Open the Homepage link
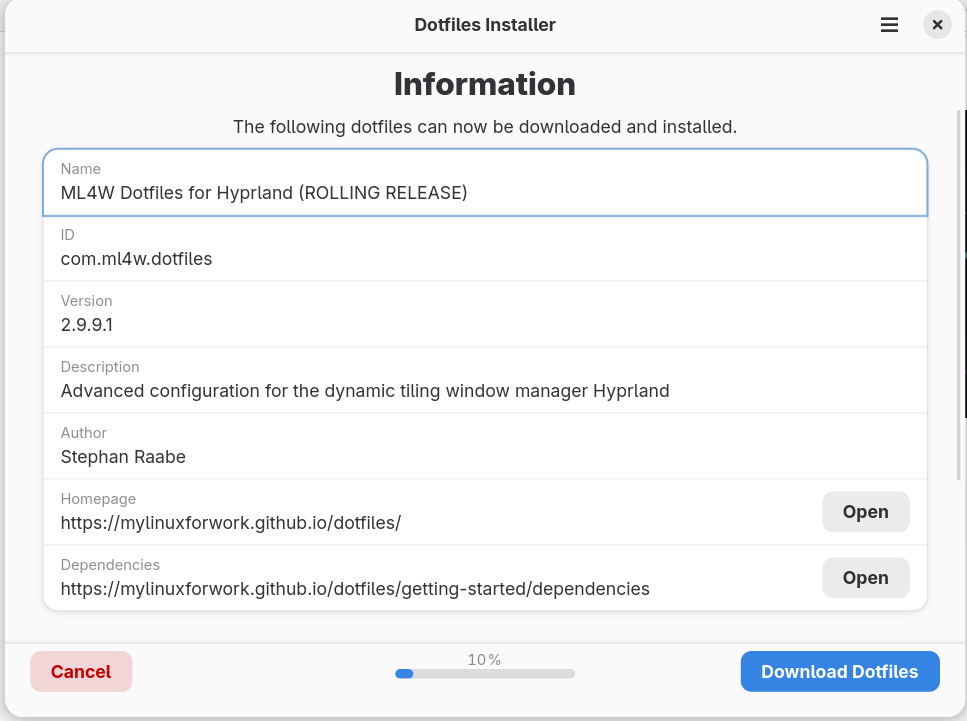 tap(865, 512)
